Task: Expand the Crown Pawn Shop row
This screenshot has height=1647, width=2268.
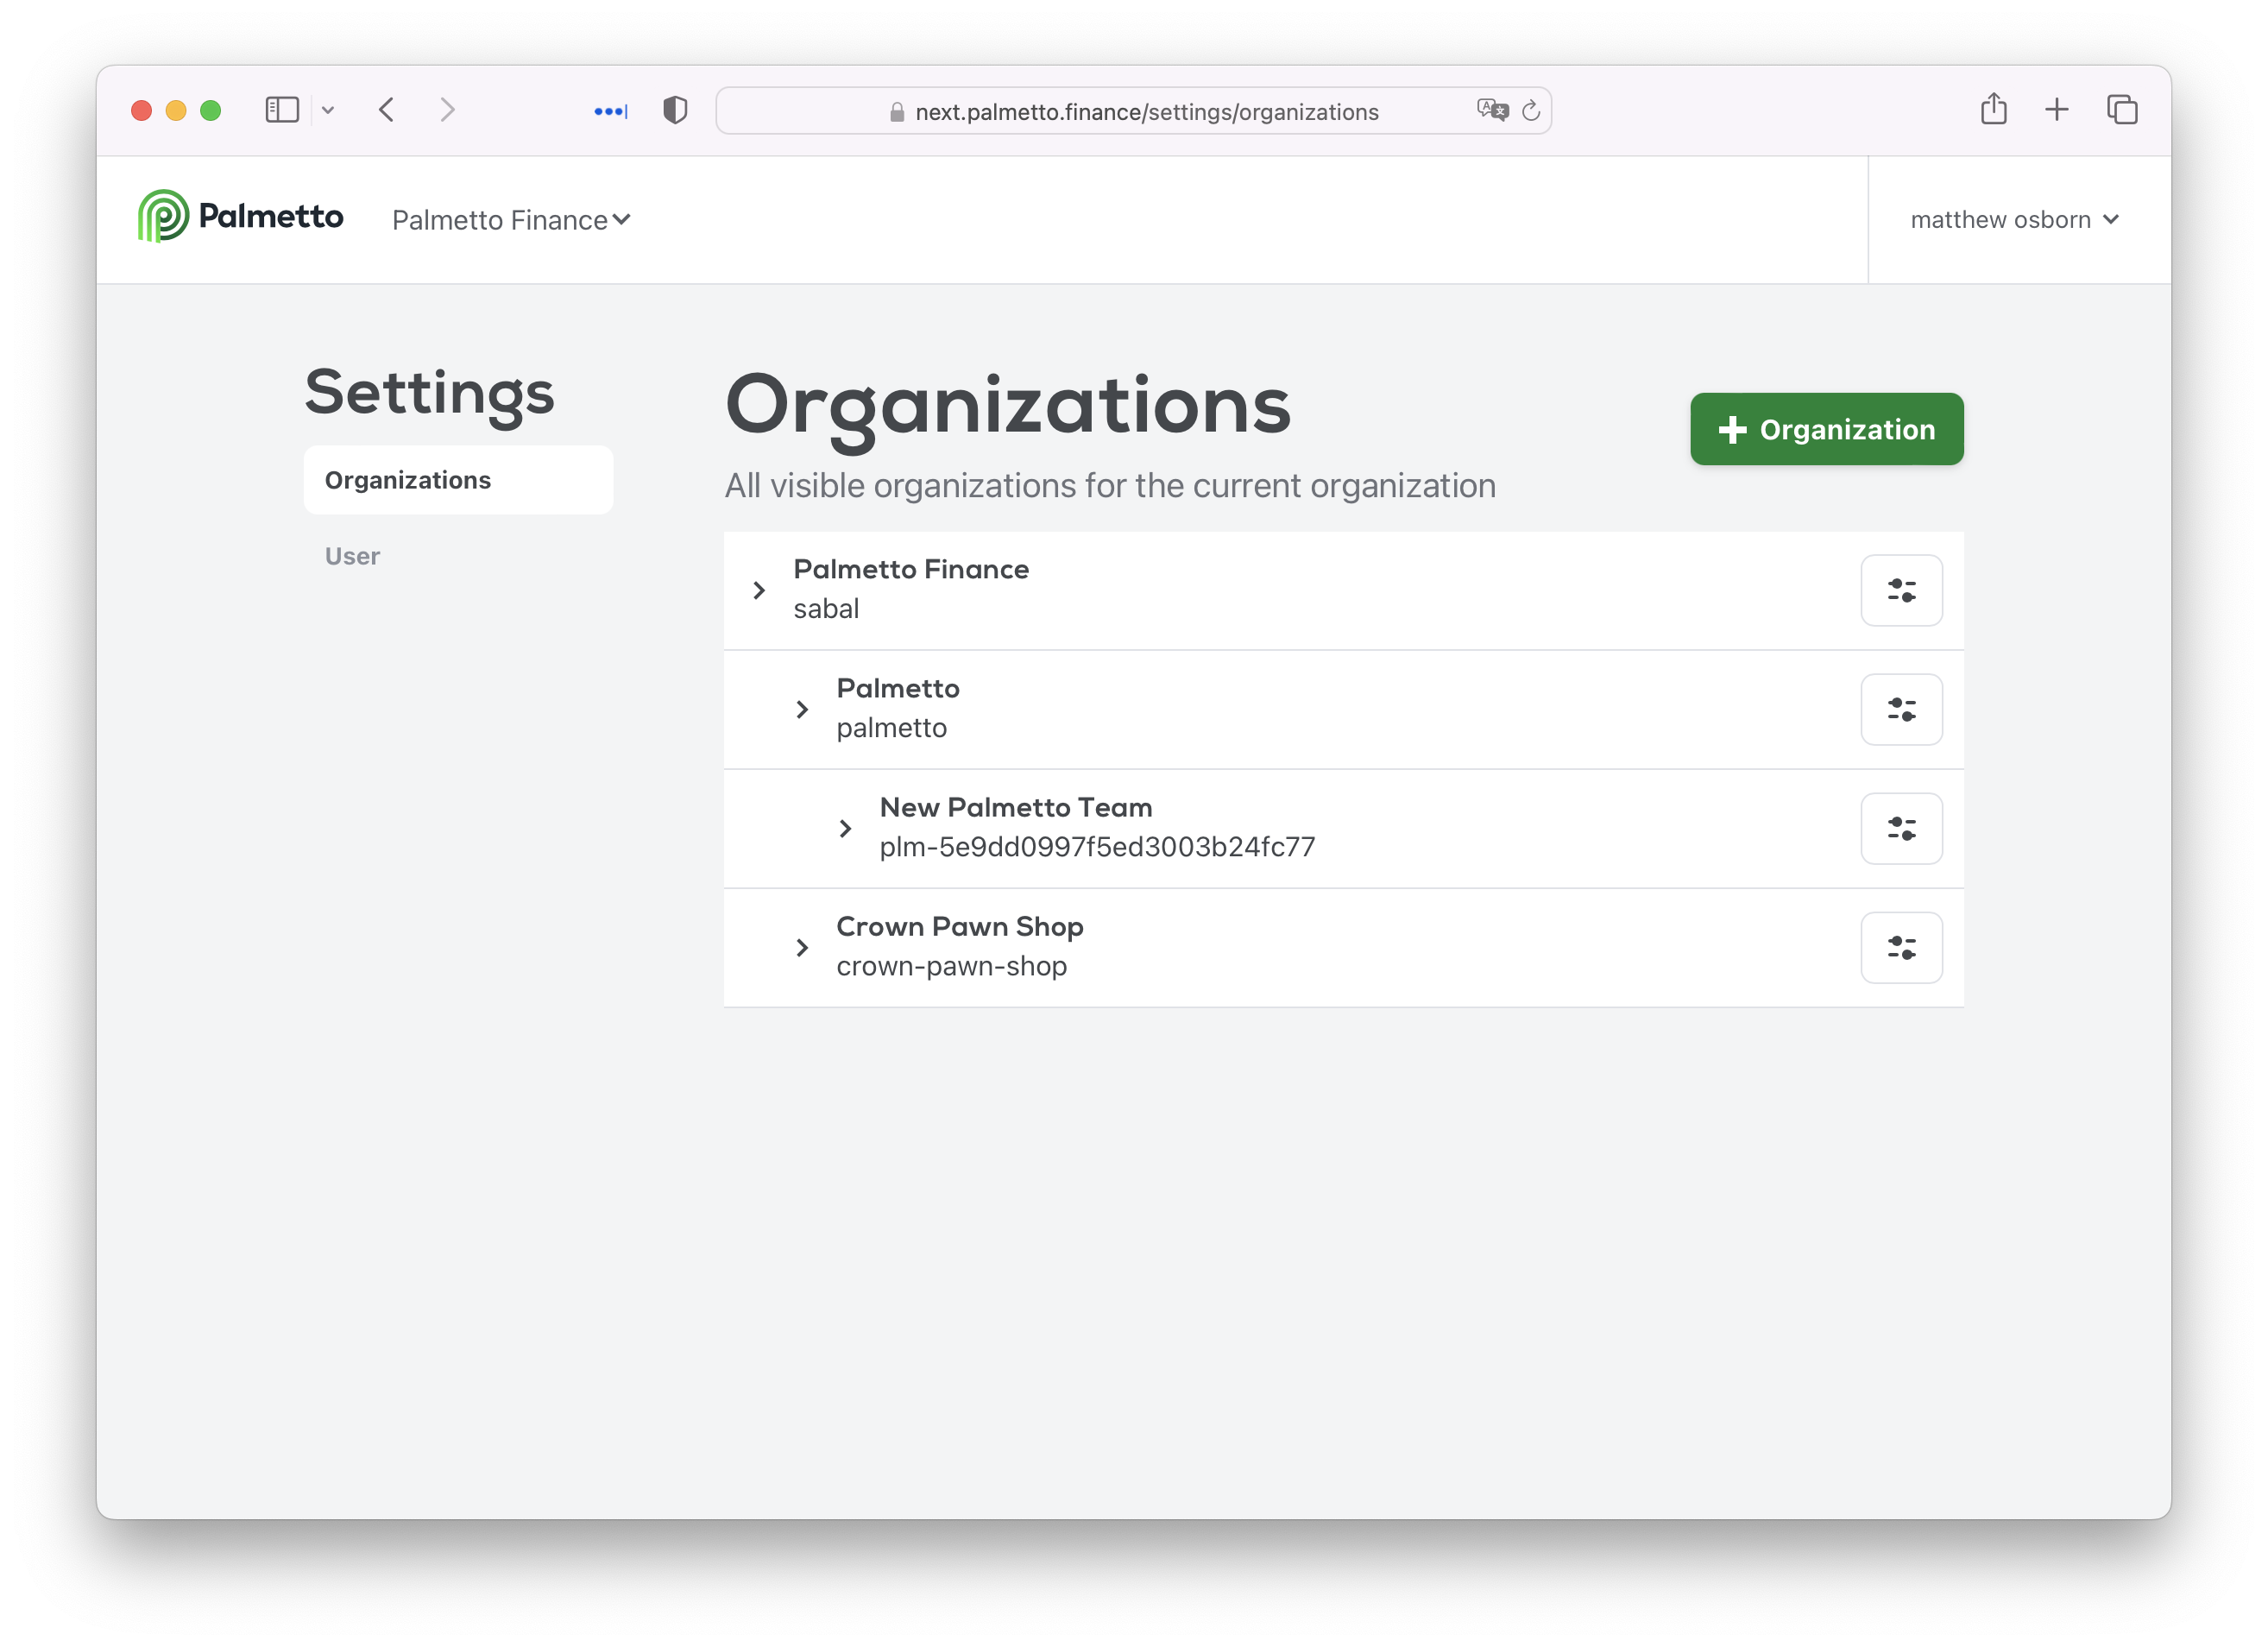Action: click(802, 947)
